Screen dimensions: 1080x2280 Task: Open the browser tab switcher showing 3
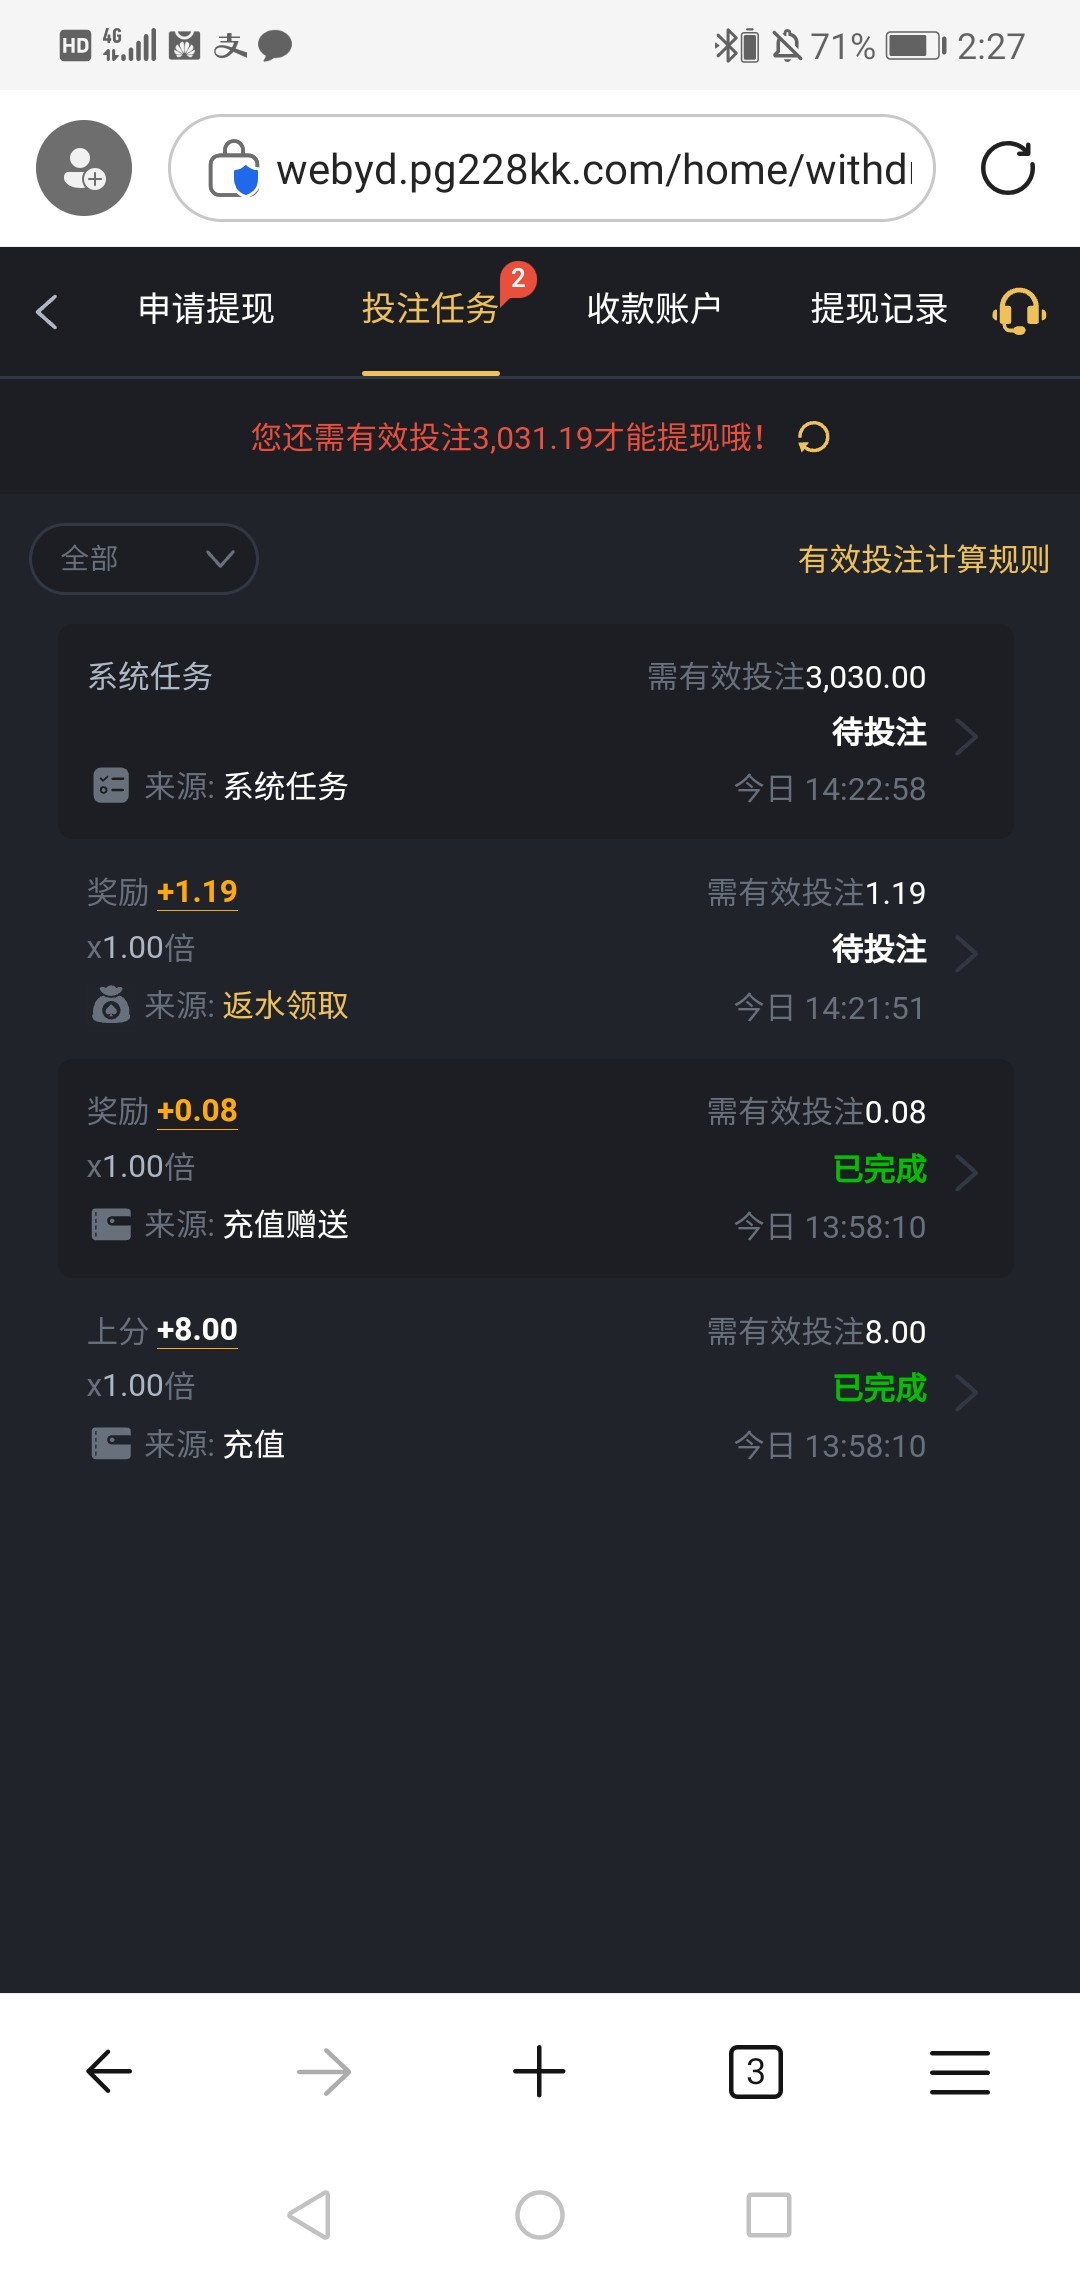(755, 2071)
